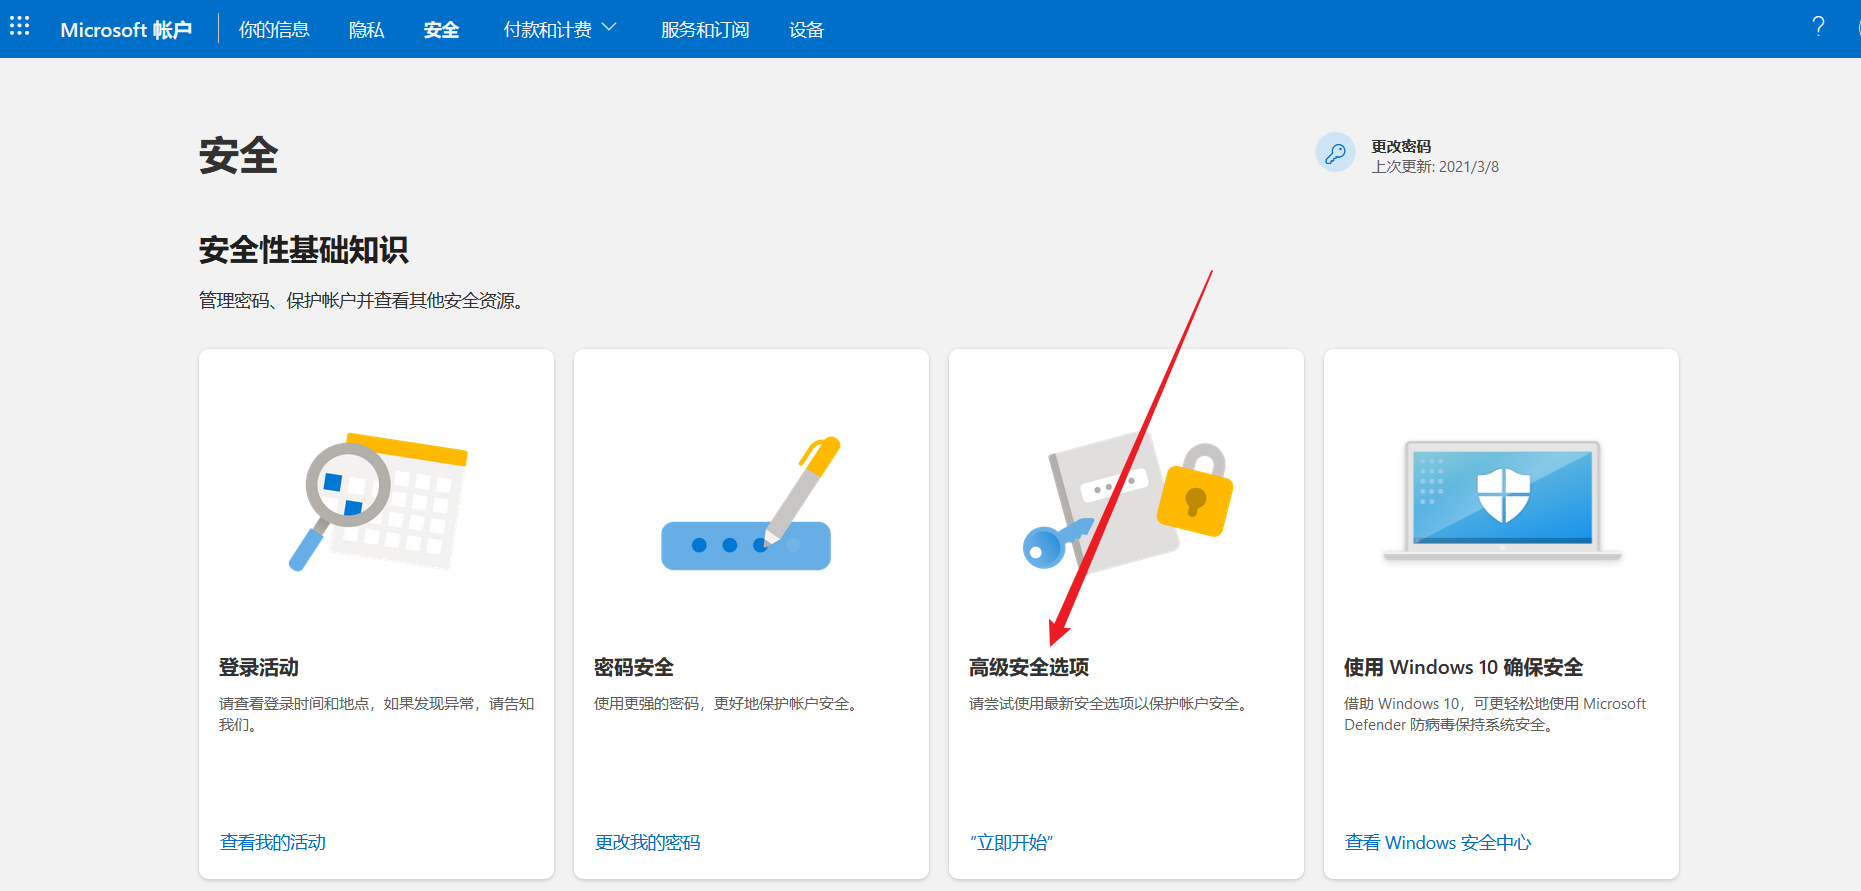Image resolution: width=1861 pixels, height=891 pixels.
Task: Click the 密码安全 password pen illustration
Action: point(751,503)
